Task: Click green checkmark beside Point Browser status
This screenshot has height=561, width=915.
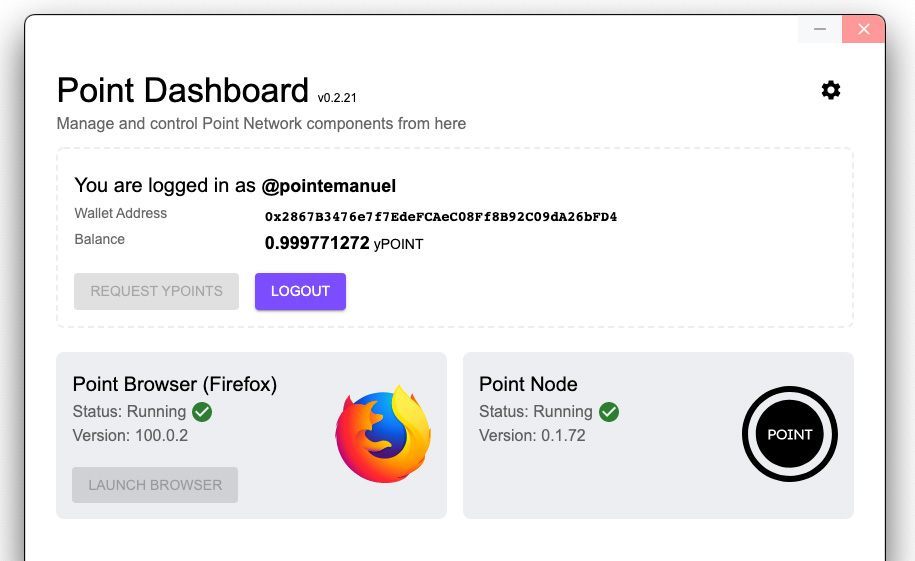Action: tap(202, 411)
